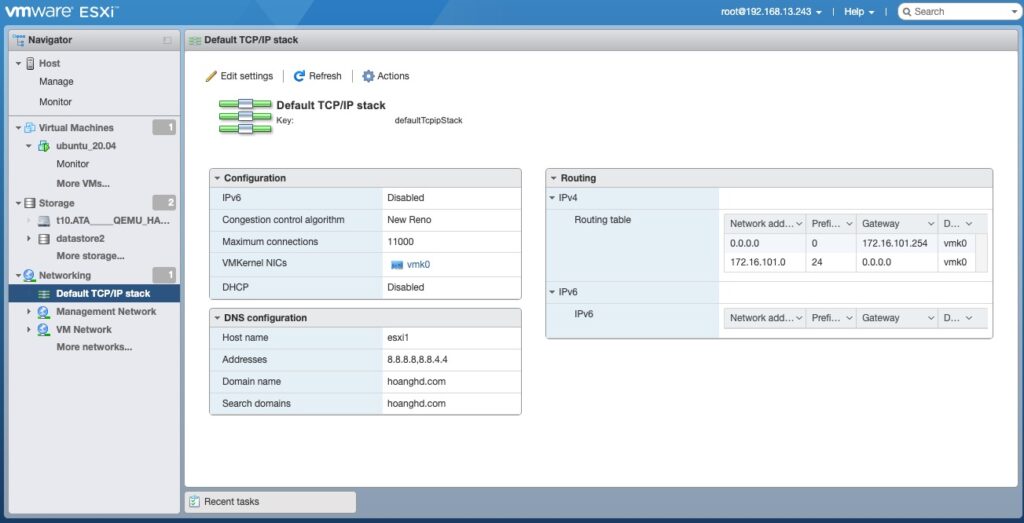Click the TCP/IP stack title bar icon
This screenshot has height=523, width=1024.
pyautogui.click(x=195, y=40)
